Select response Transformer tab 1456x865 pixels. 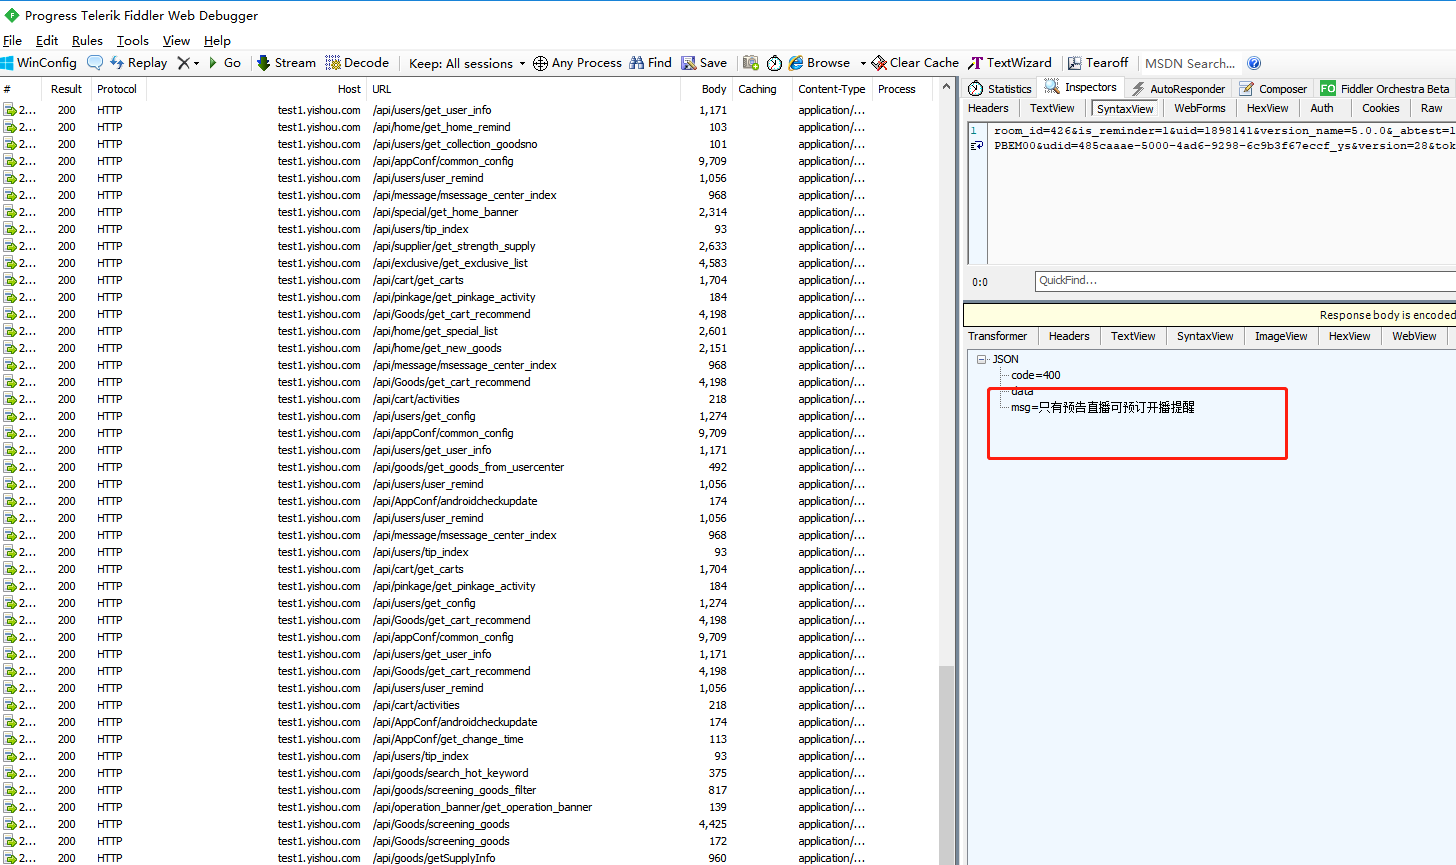tap(998, 336)
